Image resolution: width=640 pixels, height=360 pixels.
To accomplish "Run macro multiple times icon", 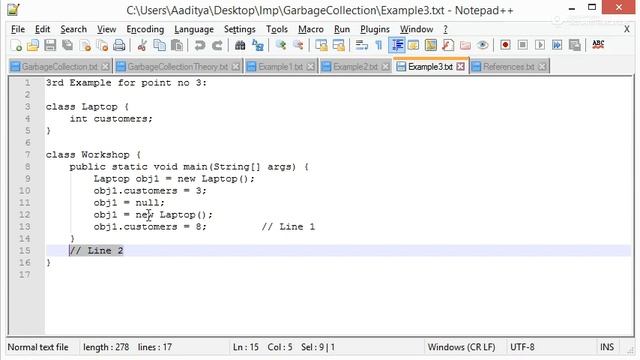I will click(x=557, y=45).
